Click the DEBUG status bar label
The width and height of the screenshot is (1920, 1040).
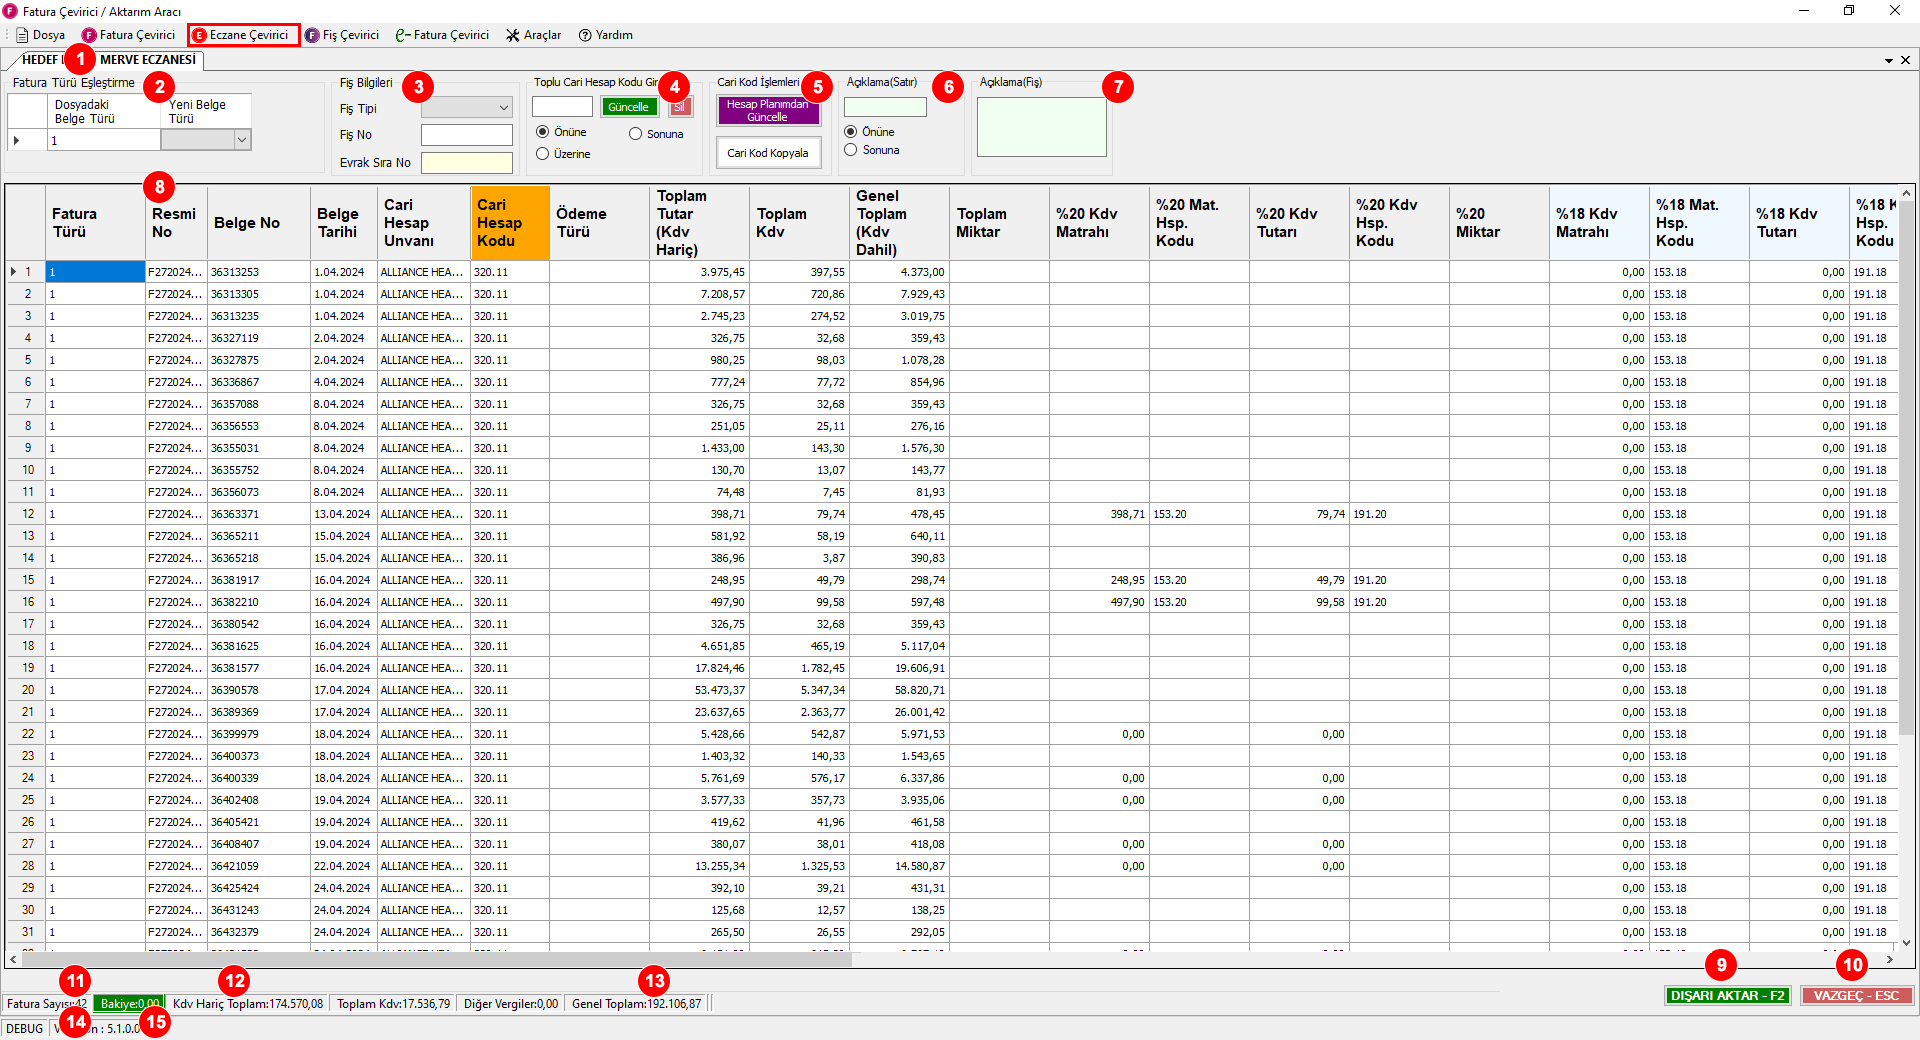tap(25, 1028)
